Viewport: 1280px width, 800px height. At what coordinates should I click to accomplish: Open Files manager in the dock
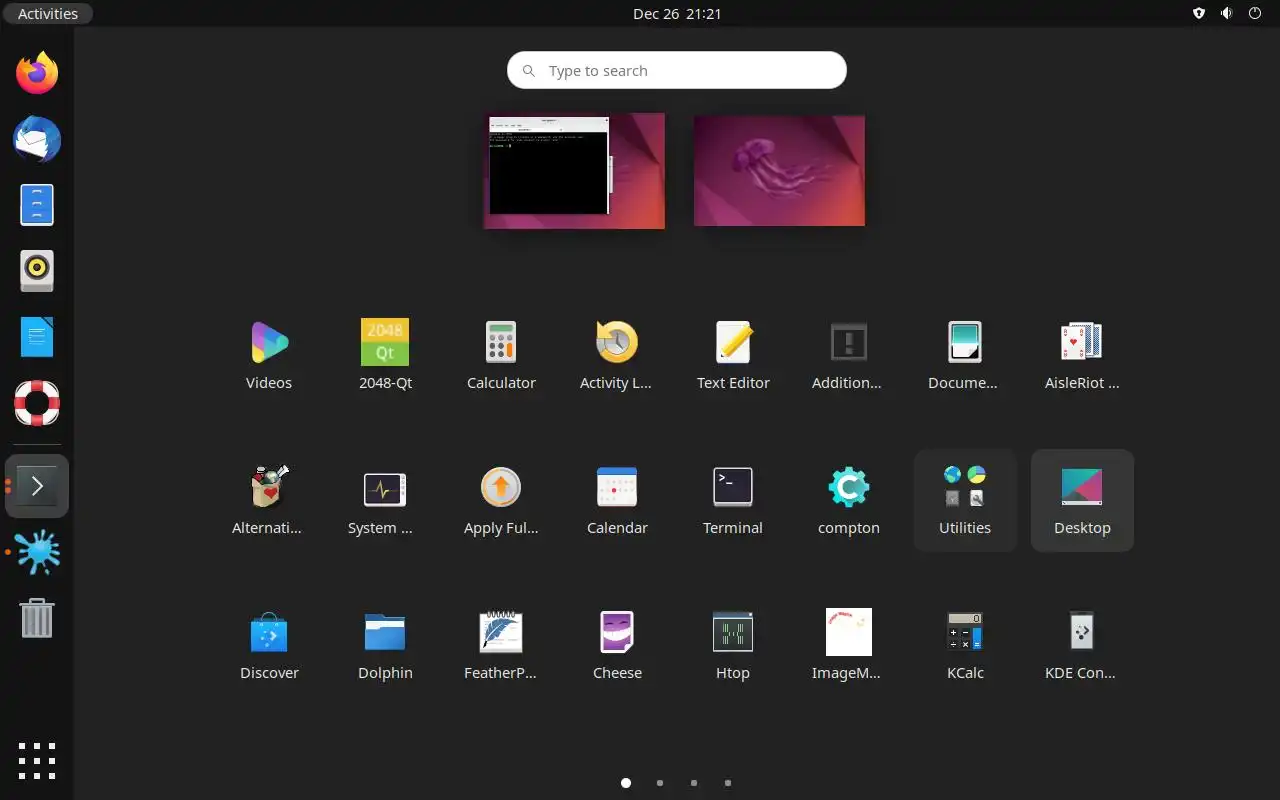click(37, 205)
